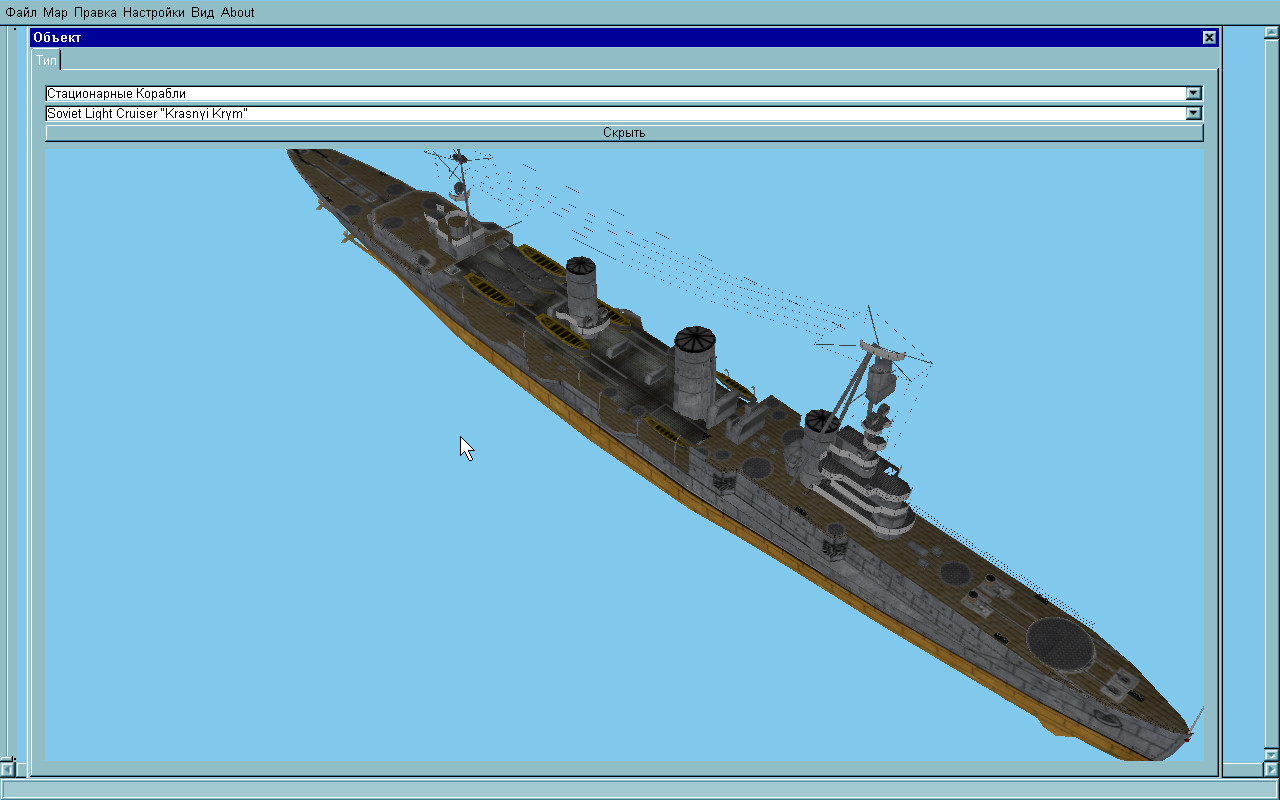Open the Вид menu

[203, 12]
